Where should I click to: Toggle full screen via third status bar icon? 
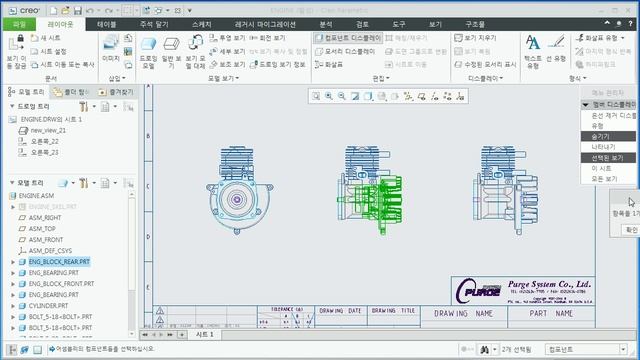(x=37, y=349)
